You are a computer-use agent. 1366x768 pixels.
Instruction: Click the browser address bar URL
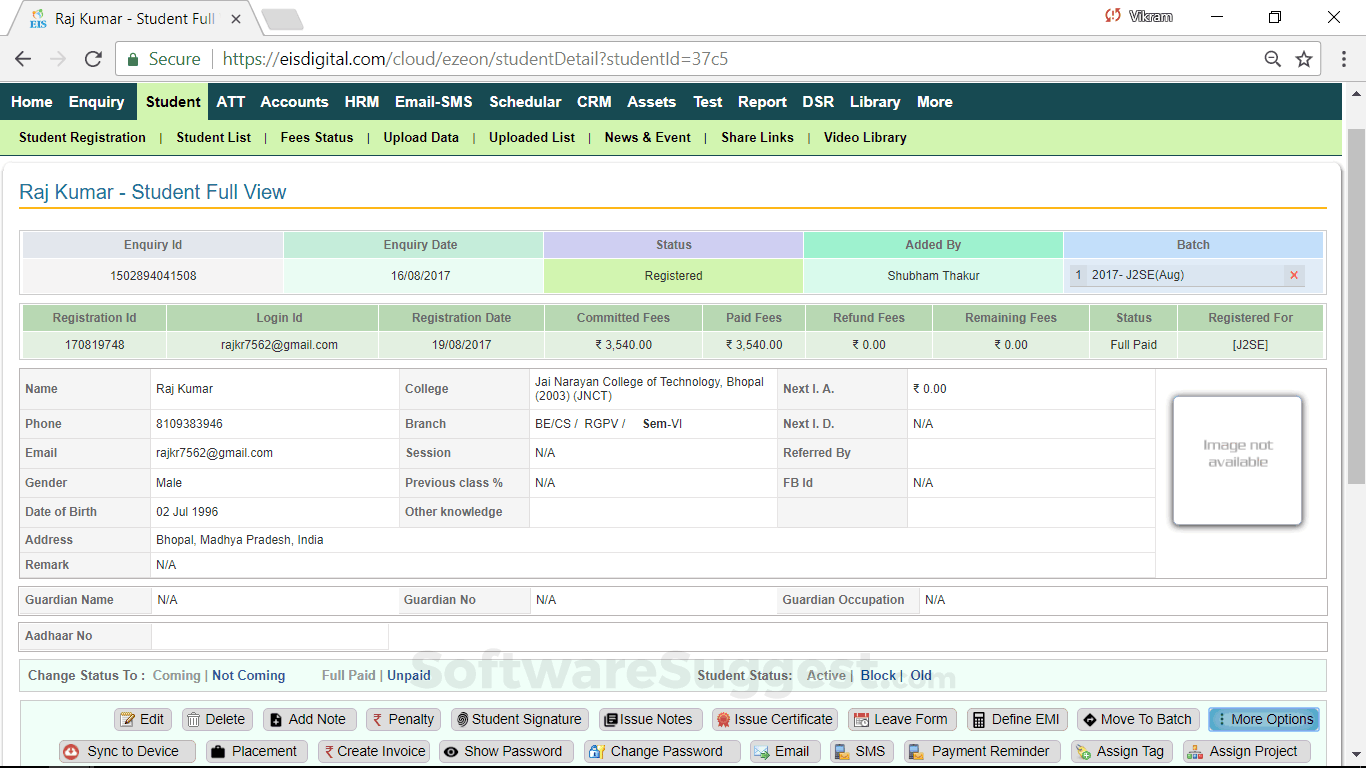tap(475, 59)
